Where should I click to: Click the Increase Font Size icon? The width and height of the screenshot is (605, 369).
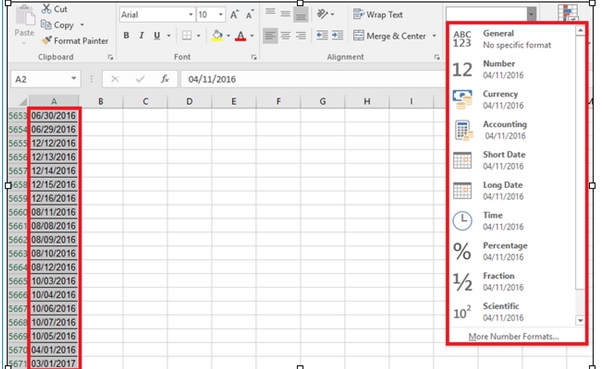pos(234,15)
